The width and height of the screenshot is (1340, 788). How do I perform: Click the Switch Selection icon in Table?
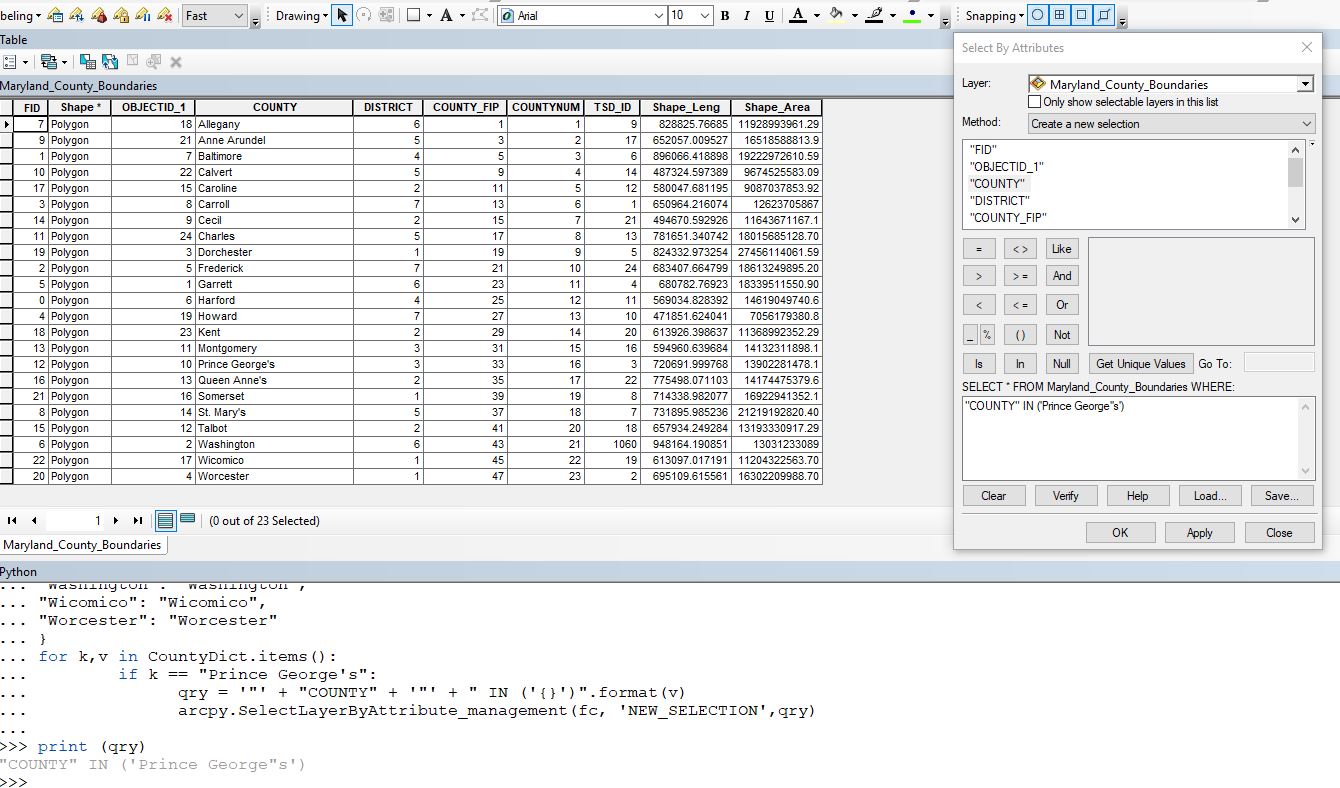[109, 62]
